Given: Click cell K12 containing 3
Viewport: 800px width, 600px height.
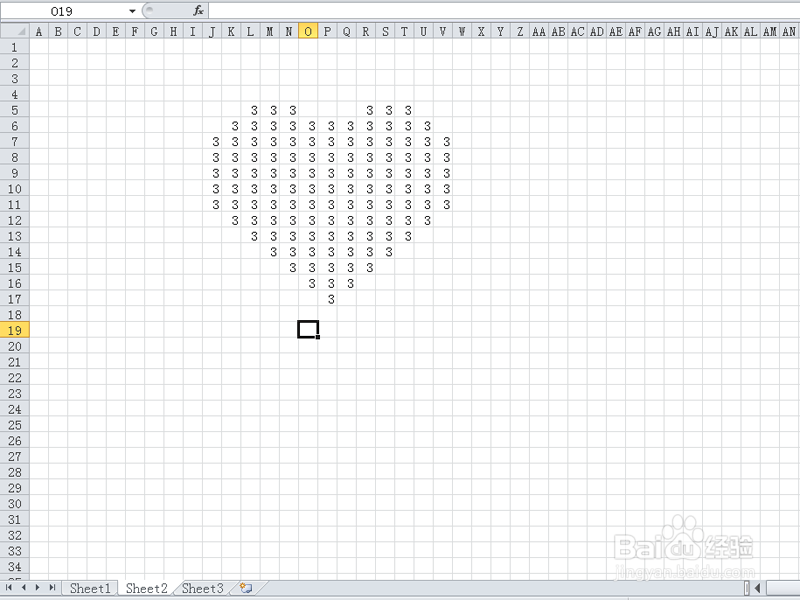Looking at the screenshot, I should point(231,220).
